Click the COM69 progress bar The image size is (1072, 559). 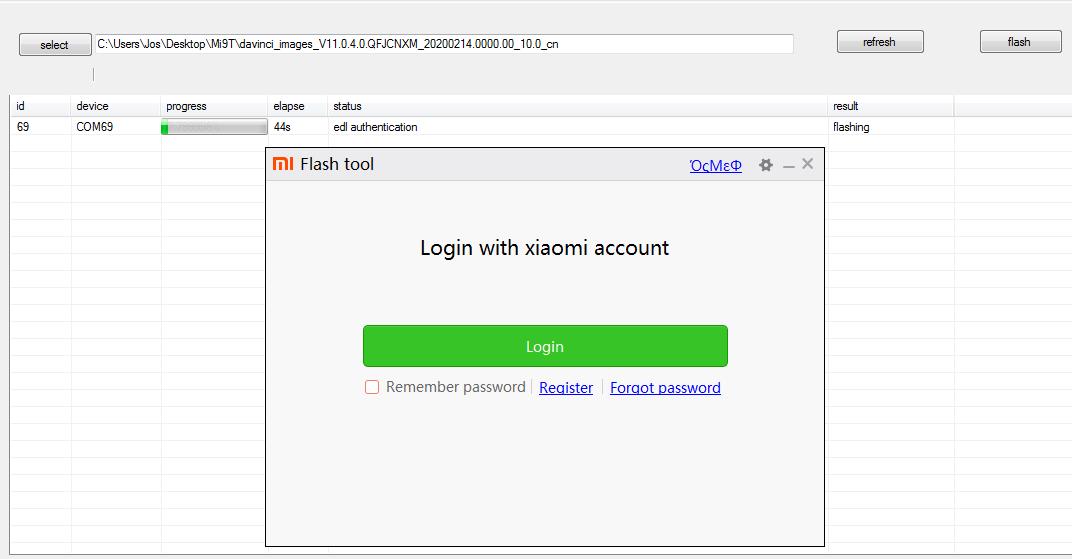pyautogui.click(x=214, y=127)
